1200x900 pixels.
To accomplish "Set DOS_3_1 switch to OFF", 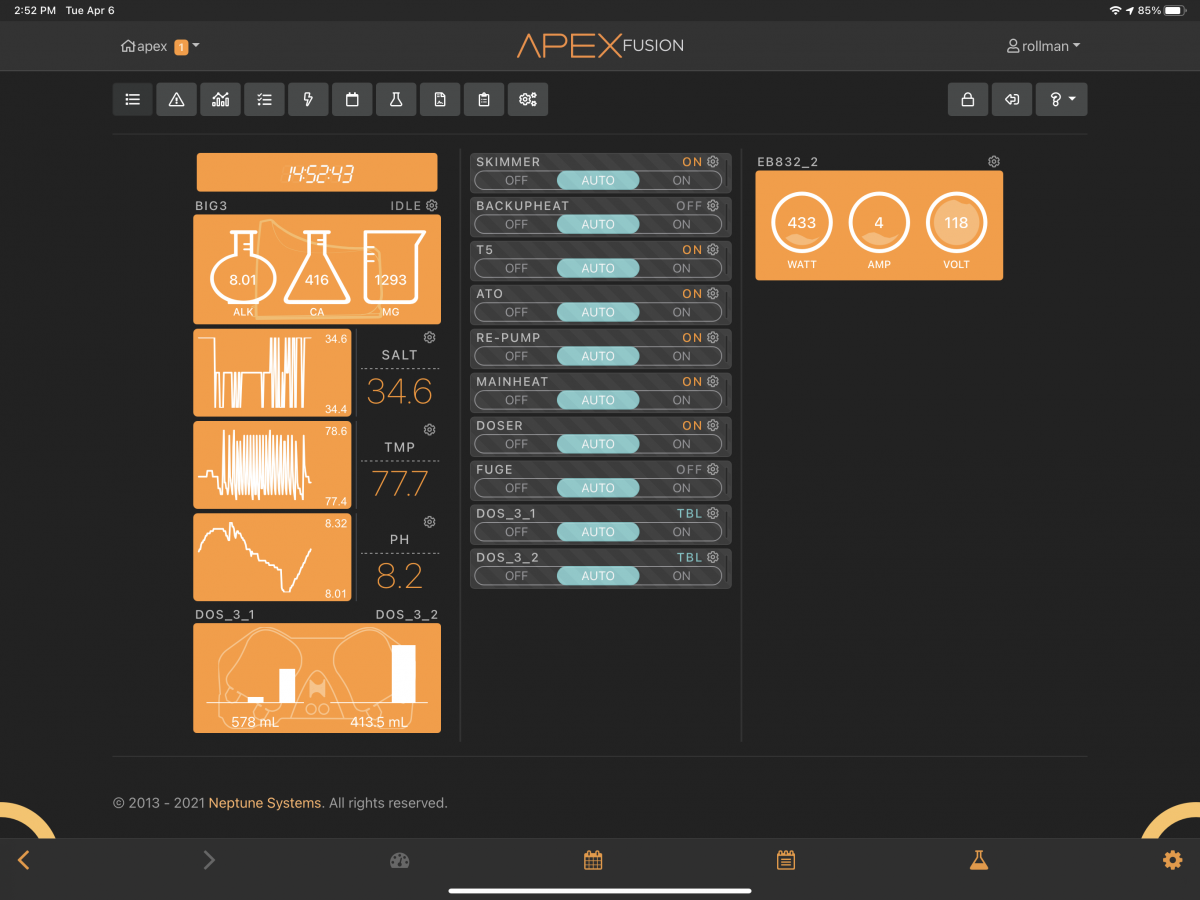I will pos(516,533).
